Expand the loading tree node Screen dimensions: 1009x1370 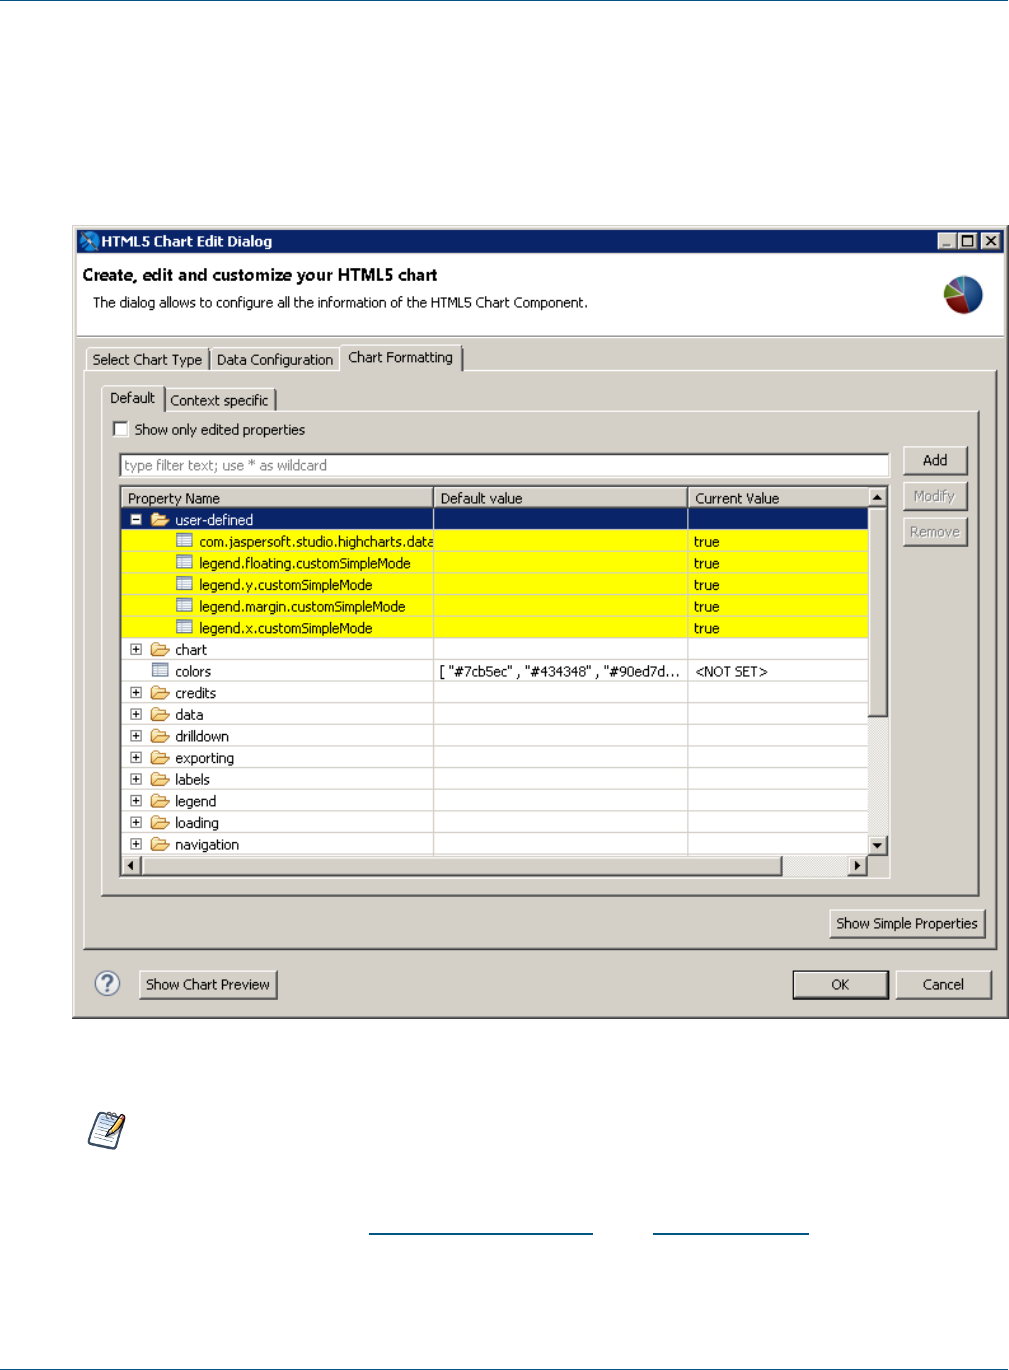click(136, 823)
